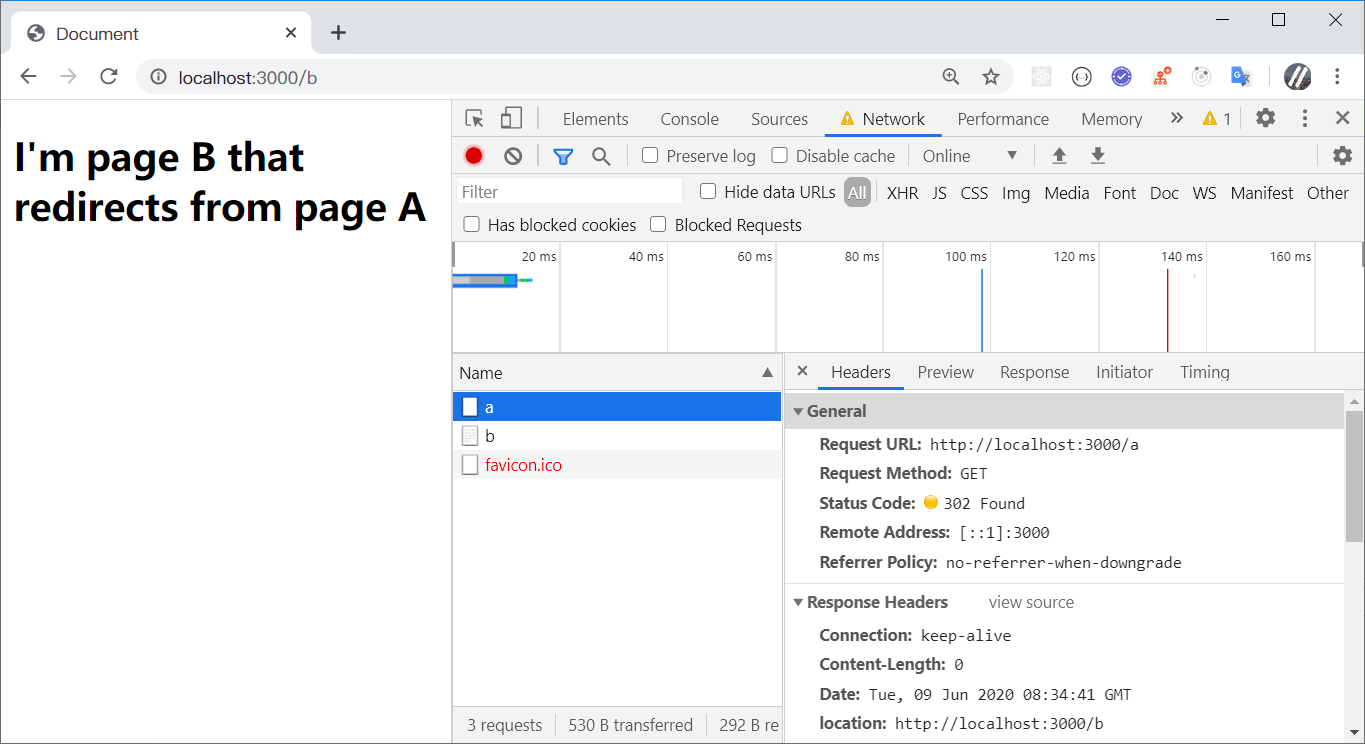The width and height of the screenshot is (1365, 744).
Task: Open the Memory tab
Action: click(1111, 119)
